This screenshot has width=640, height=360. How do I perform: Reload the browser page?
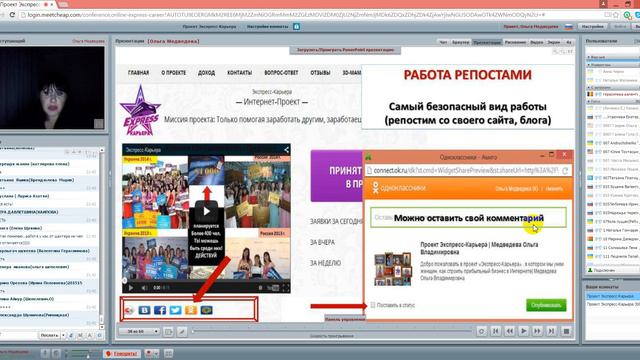coord(12,15)
